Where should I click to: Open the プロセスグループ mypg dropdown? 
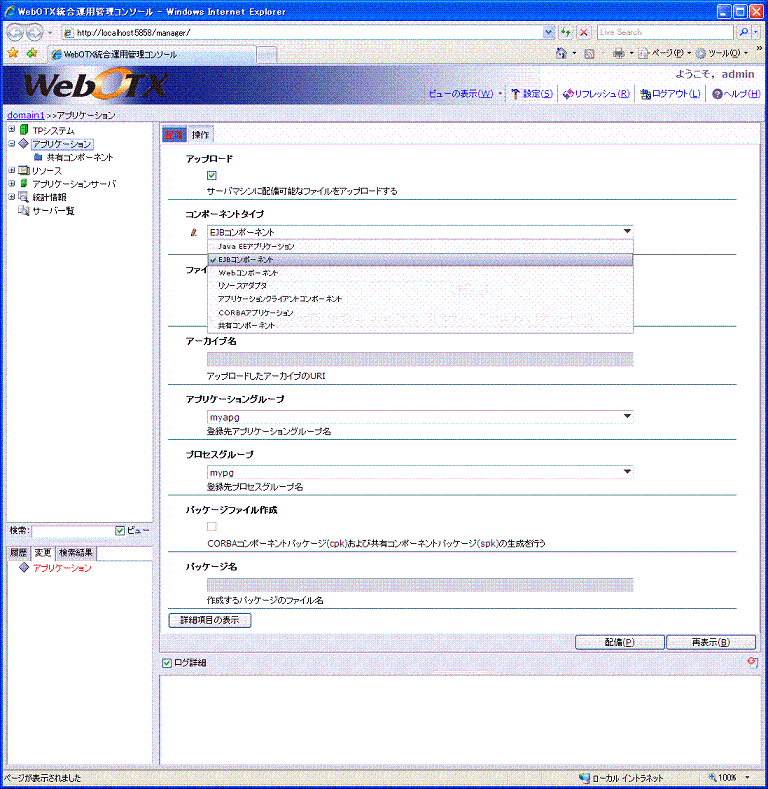pyautogui.click(x=627, y=471)
